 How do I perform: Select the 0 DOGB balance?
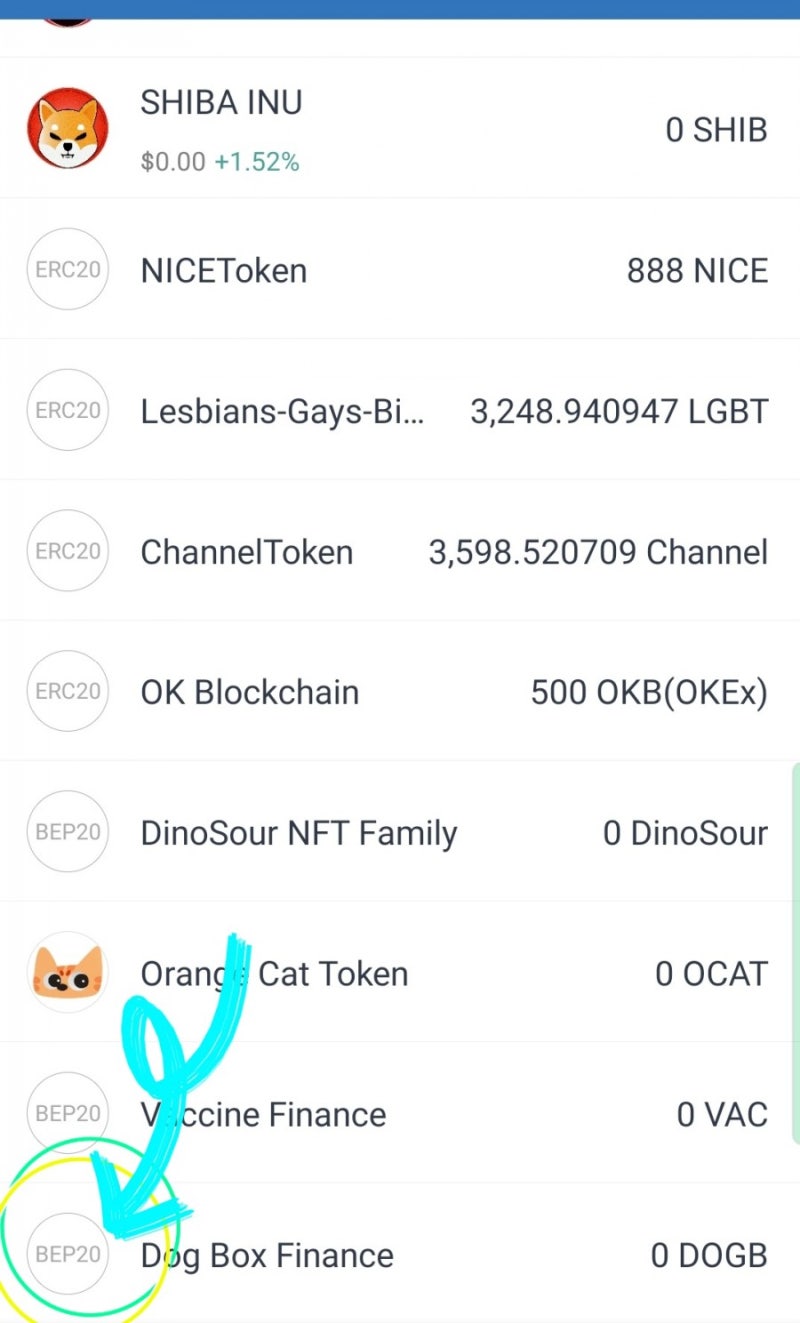click(x=709, y=1255)
